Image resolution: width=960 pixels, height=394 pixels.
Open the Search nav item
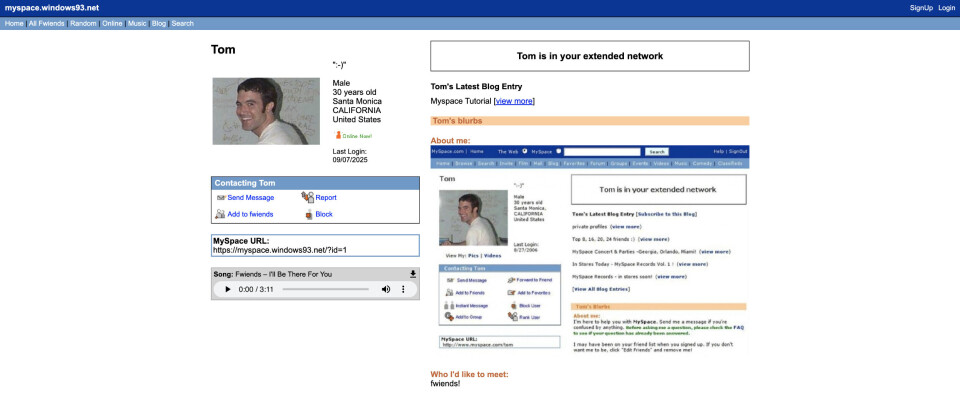(182, 23)
